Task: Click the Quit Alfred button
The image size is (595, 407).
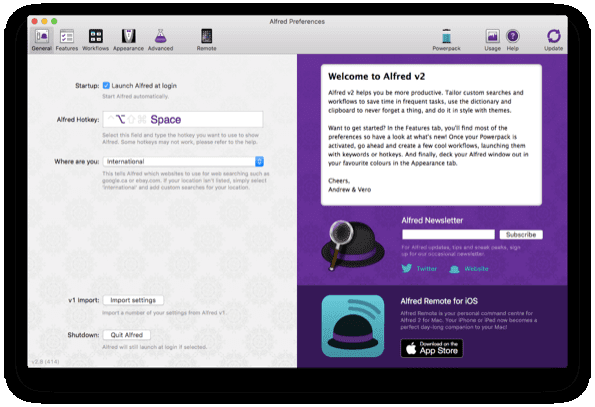Action: point(127,335)
